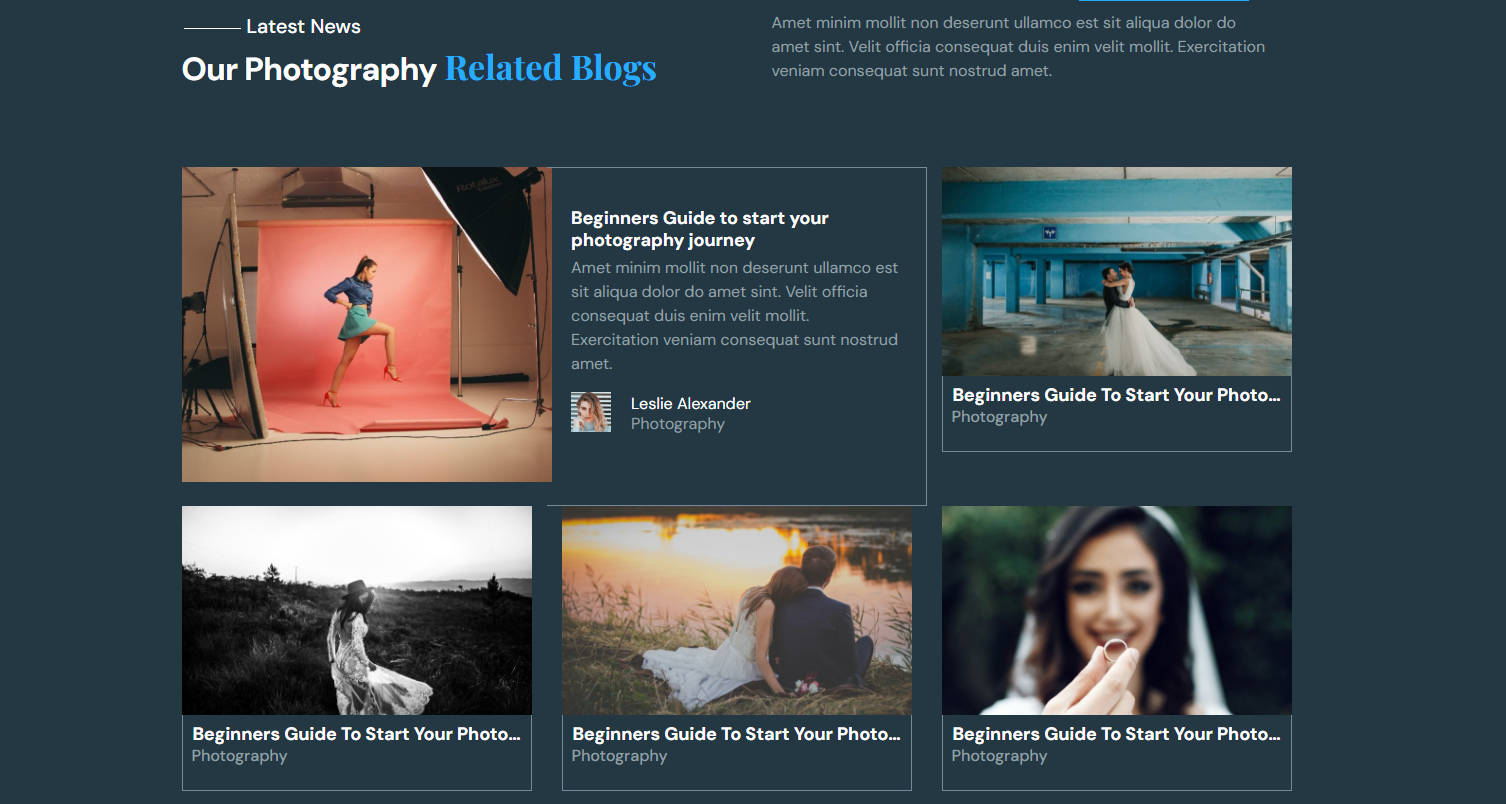The width and height of the screenshot is (1506, 804).
Task: Click the blue 'Related Blogs' heading text
Action: click(x=550, y=68)
